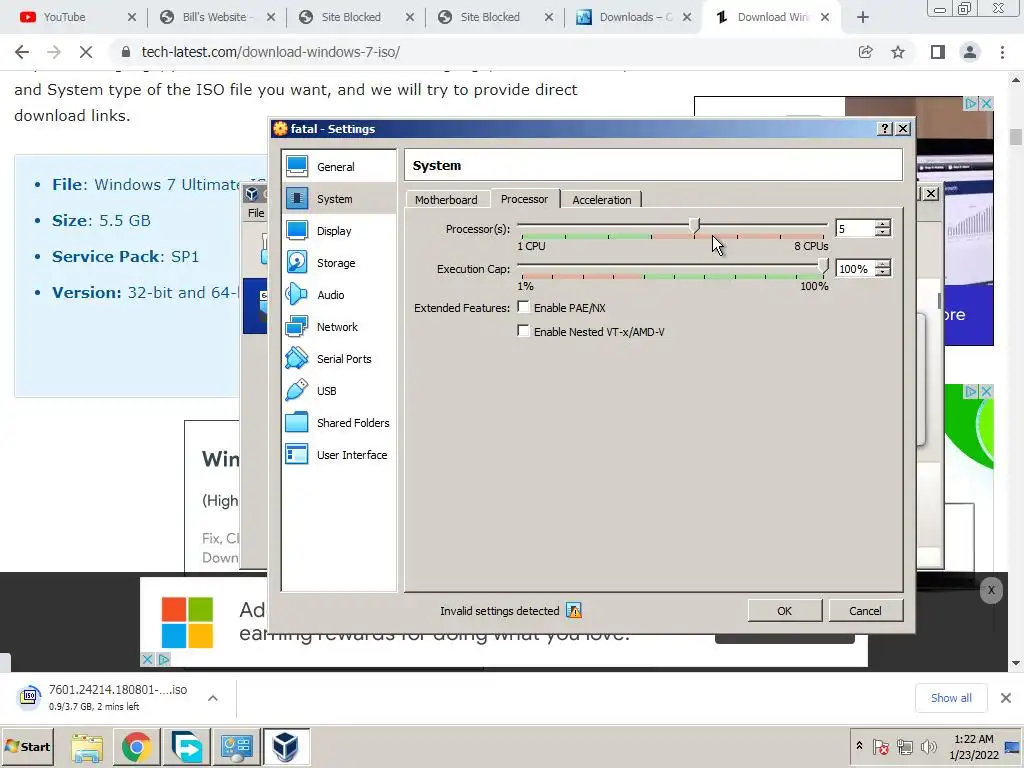Go back to previous page
Image resolution: width=1024 pixels, height=768 pixels.
click(x=22, y=52)
